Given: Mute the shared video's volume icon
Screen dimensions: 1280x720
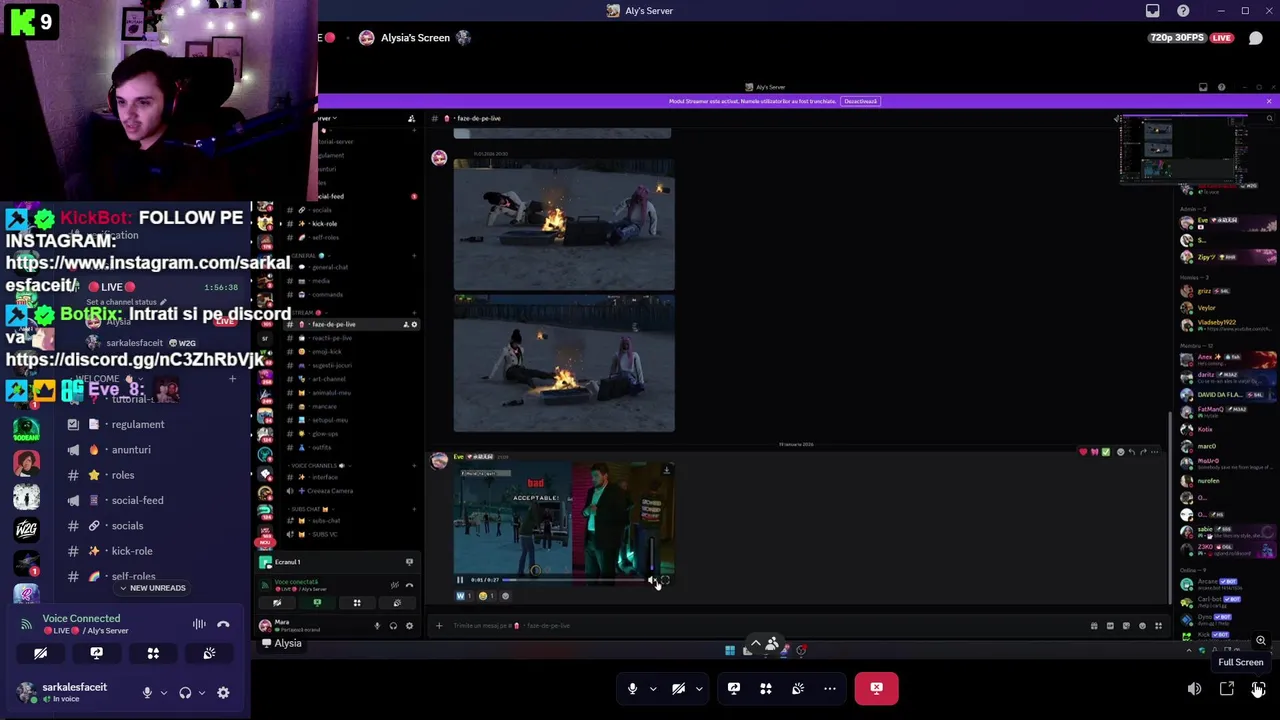Looking at the screenshot, I should [x=652, y=580].
